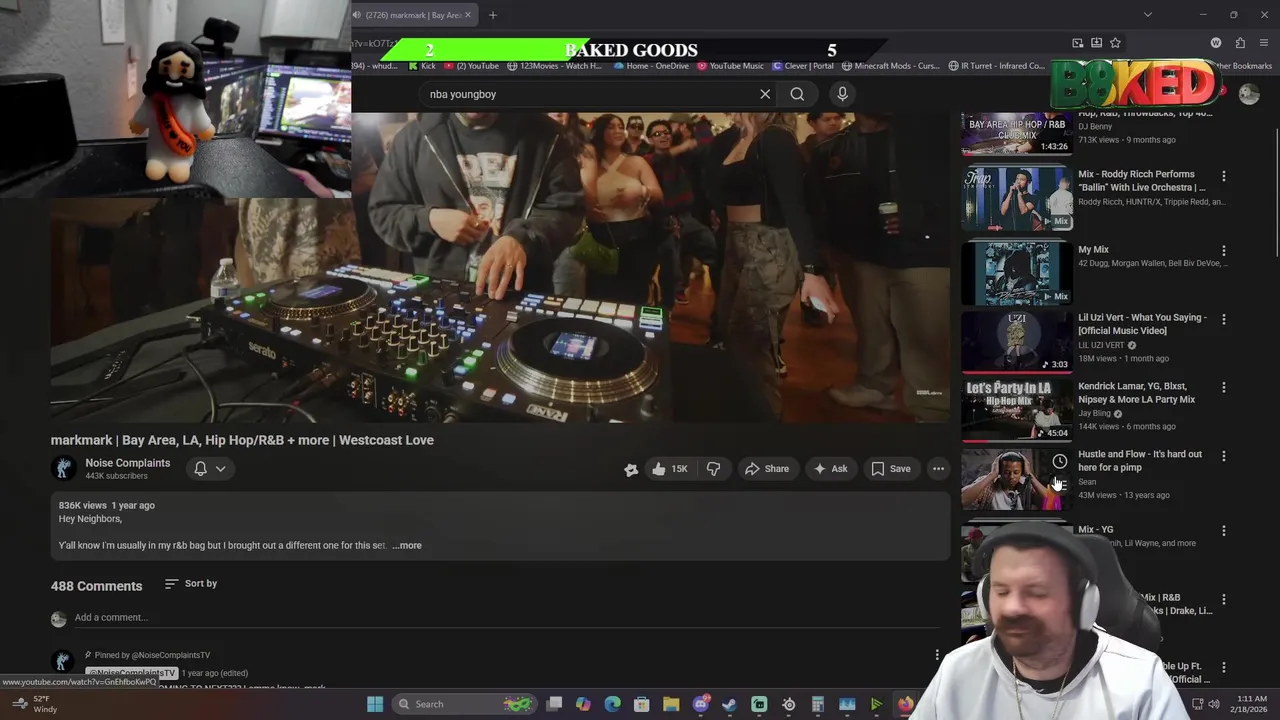Open Noise Complaints channel avatar
Screen dimensions: 1280x720
(x=64, y=468)
